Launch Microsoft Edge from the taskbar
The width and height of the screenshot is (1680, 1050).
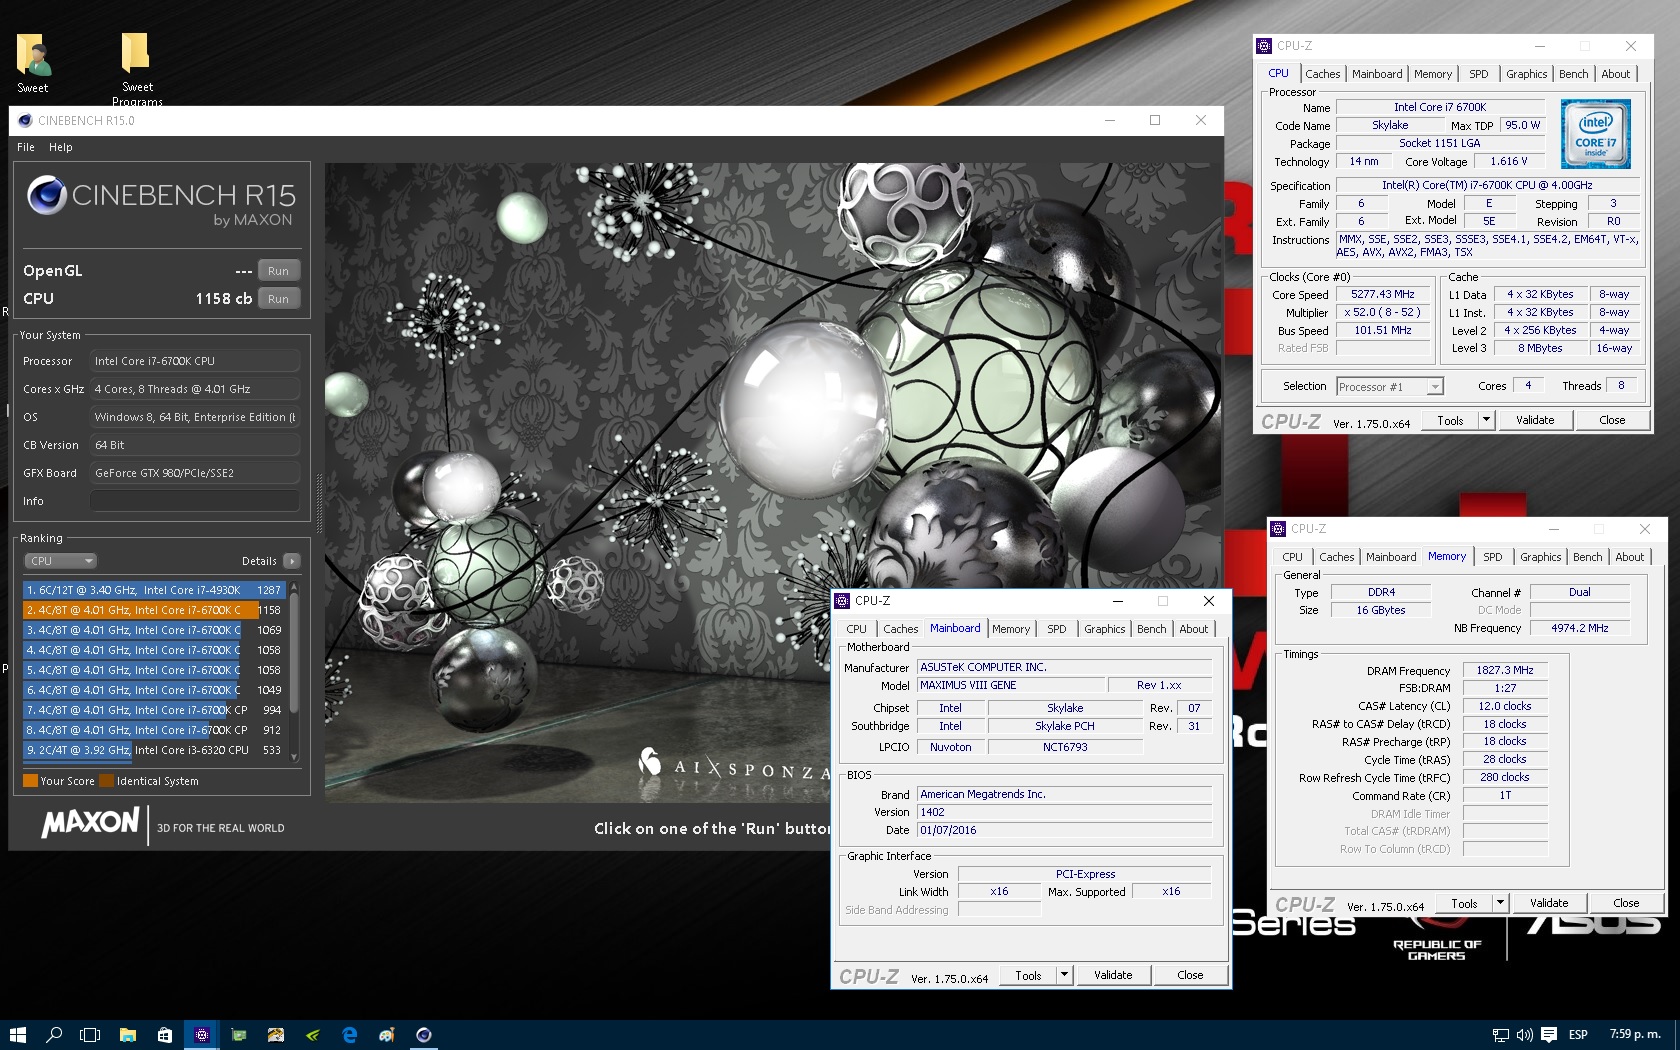point(350,1035)
